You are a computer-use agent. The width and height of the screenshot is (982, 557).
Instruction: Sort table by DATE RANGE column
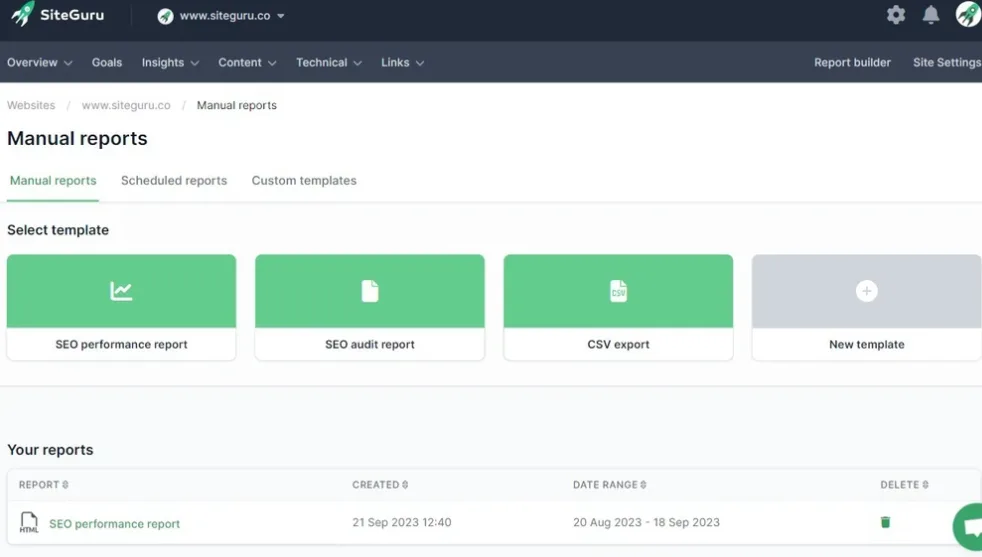point(609,484)
